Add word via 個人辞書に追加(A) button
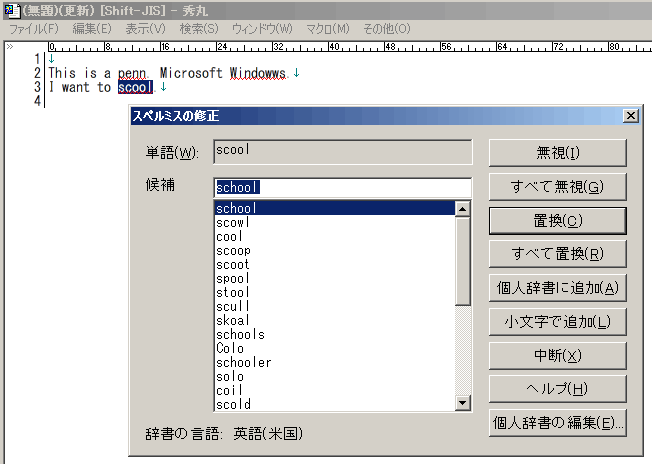The image size is (652, 464). tap(557, 288)
